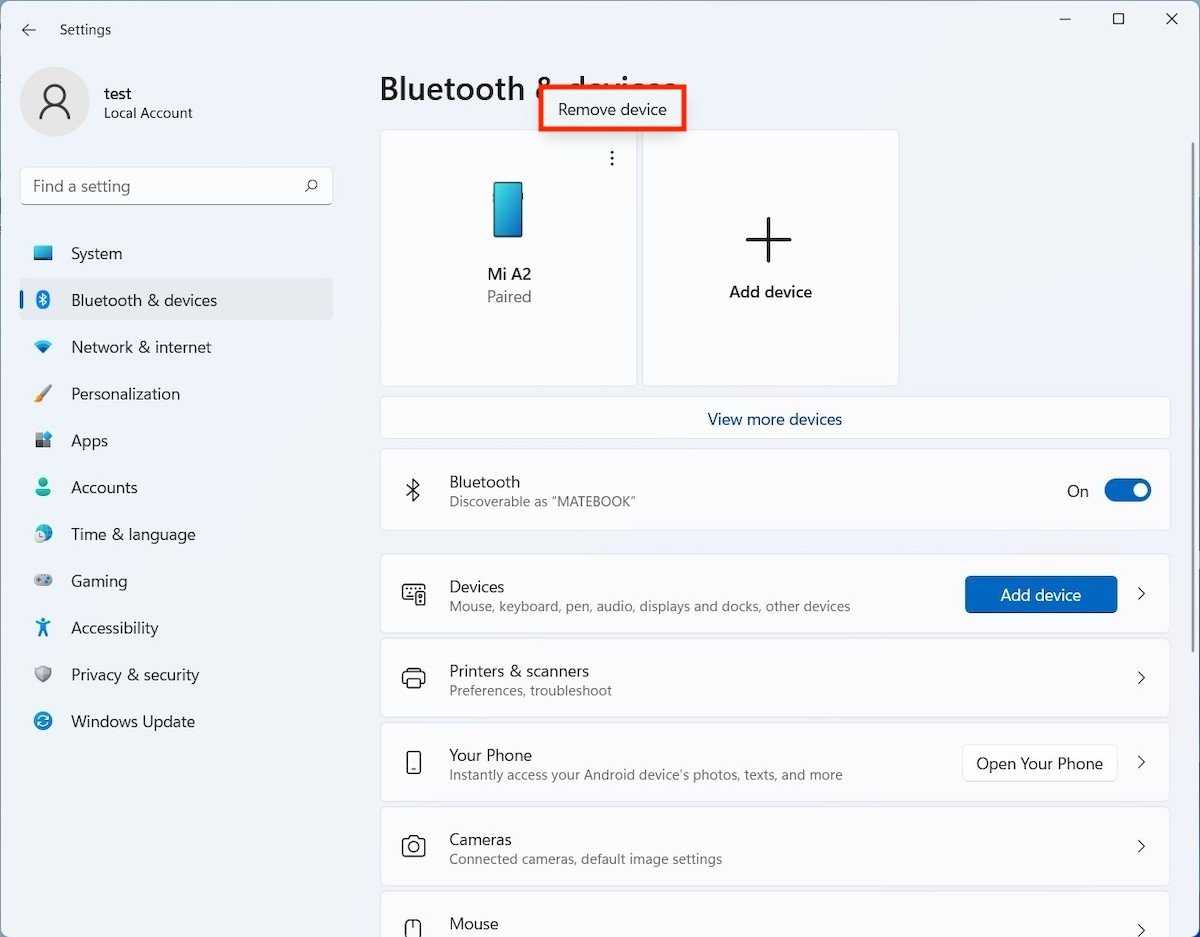Select Network & internet in sidebar
The width and height of the screenshot is (1200, 937).
[141, 347]
